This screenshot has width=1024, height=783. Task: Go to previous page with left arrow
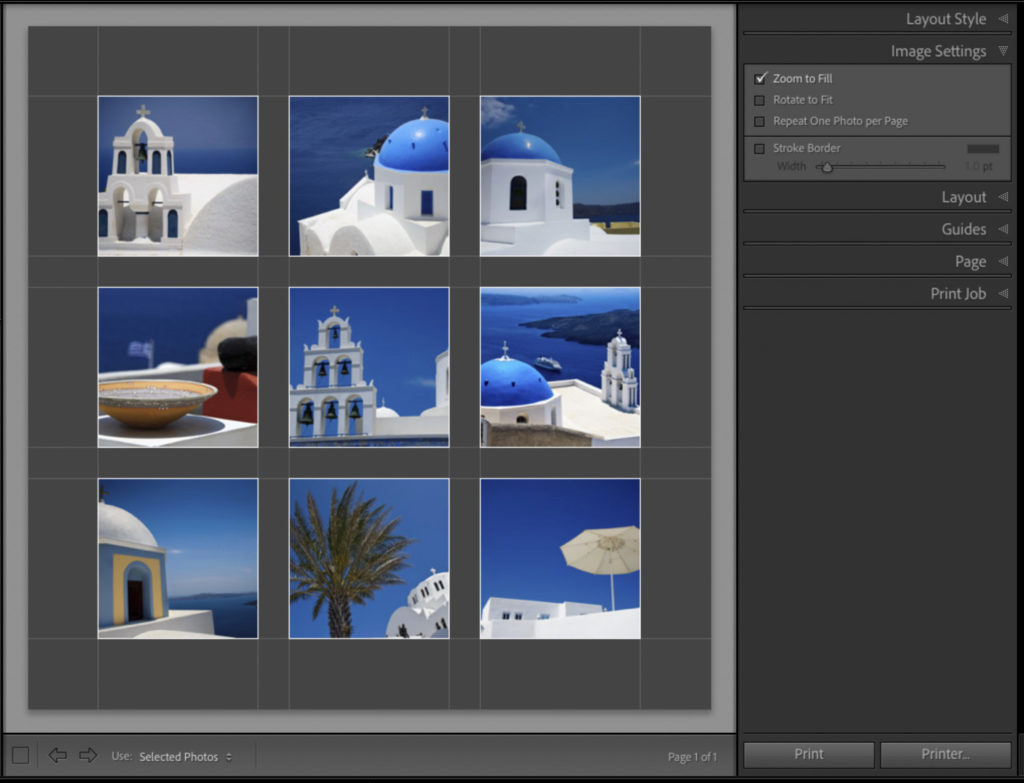(x=58, y=755)
